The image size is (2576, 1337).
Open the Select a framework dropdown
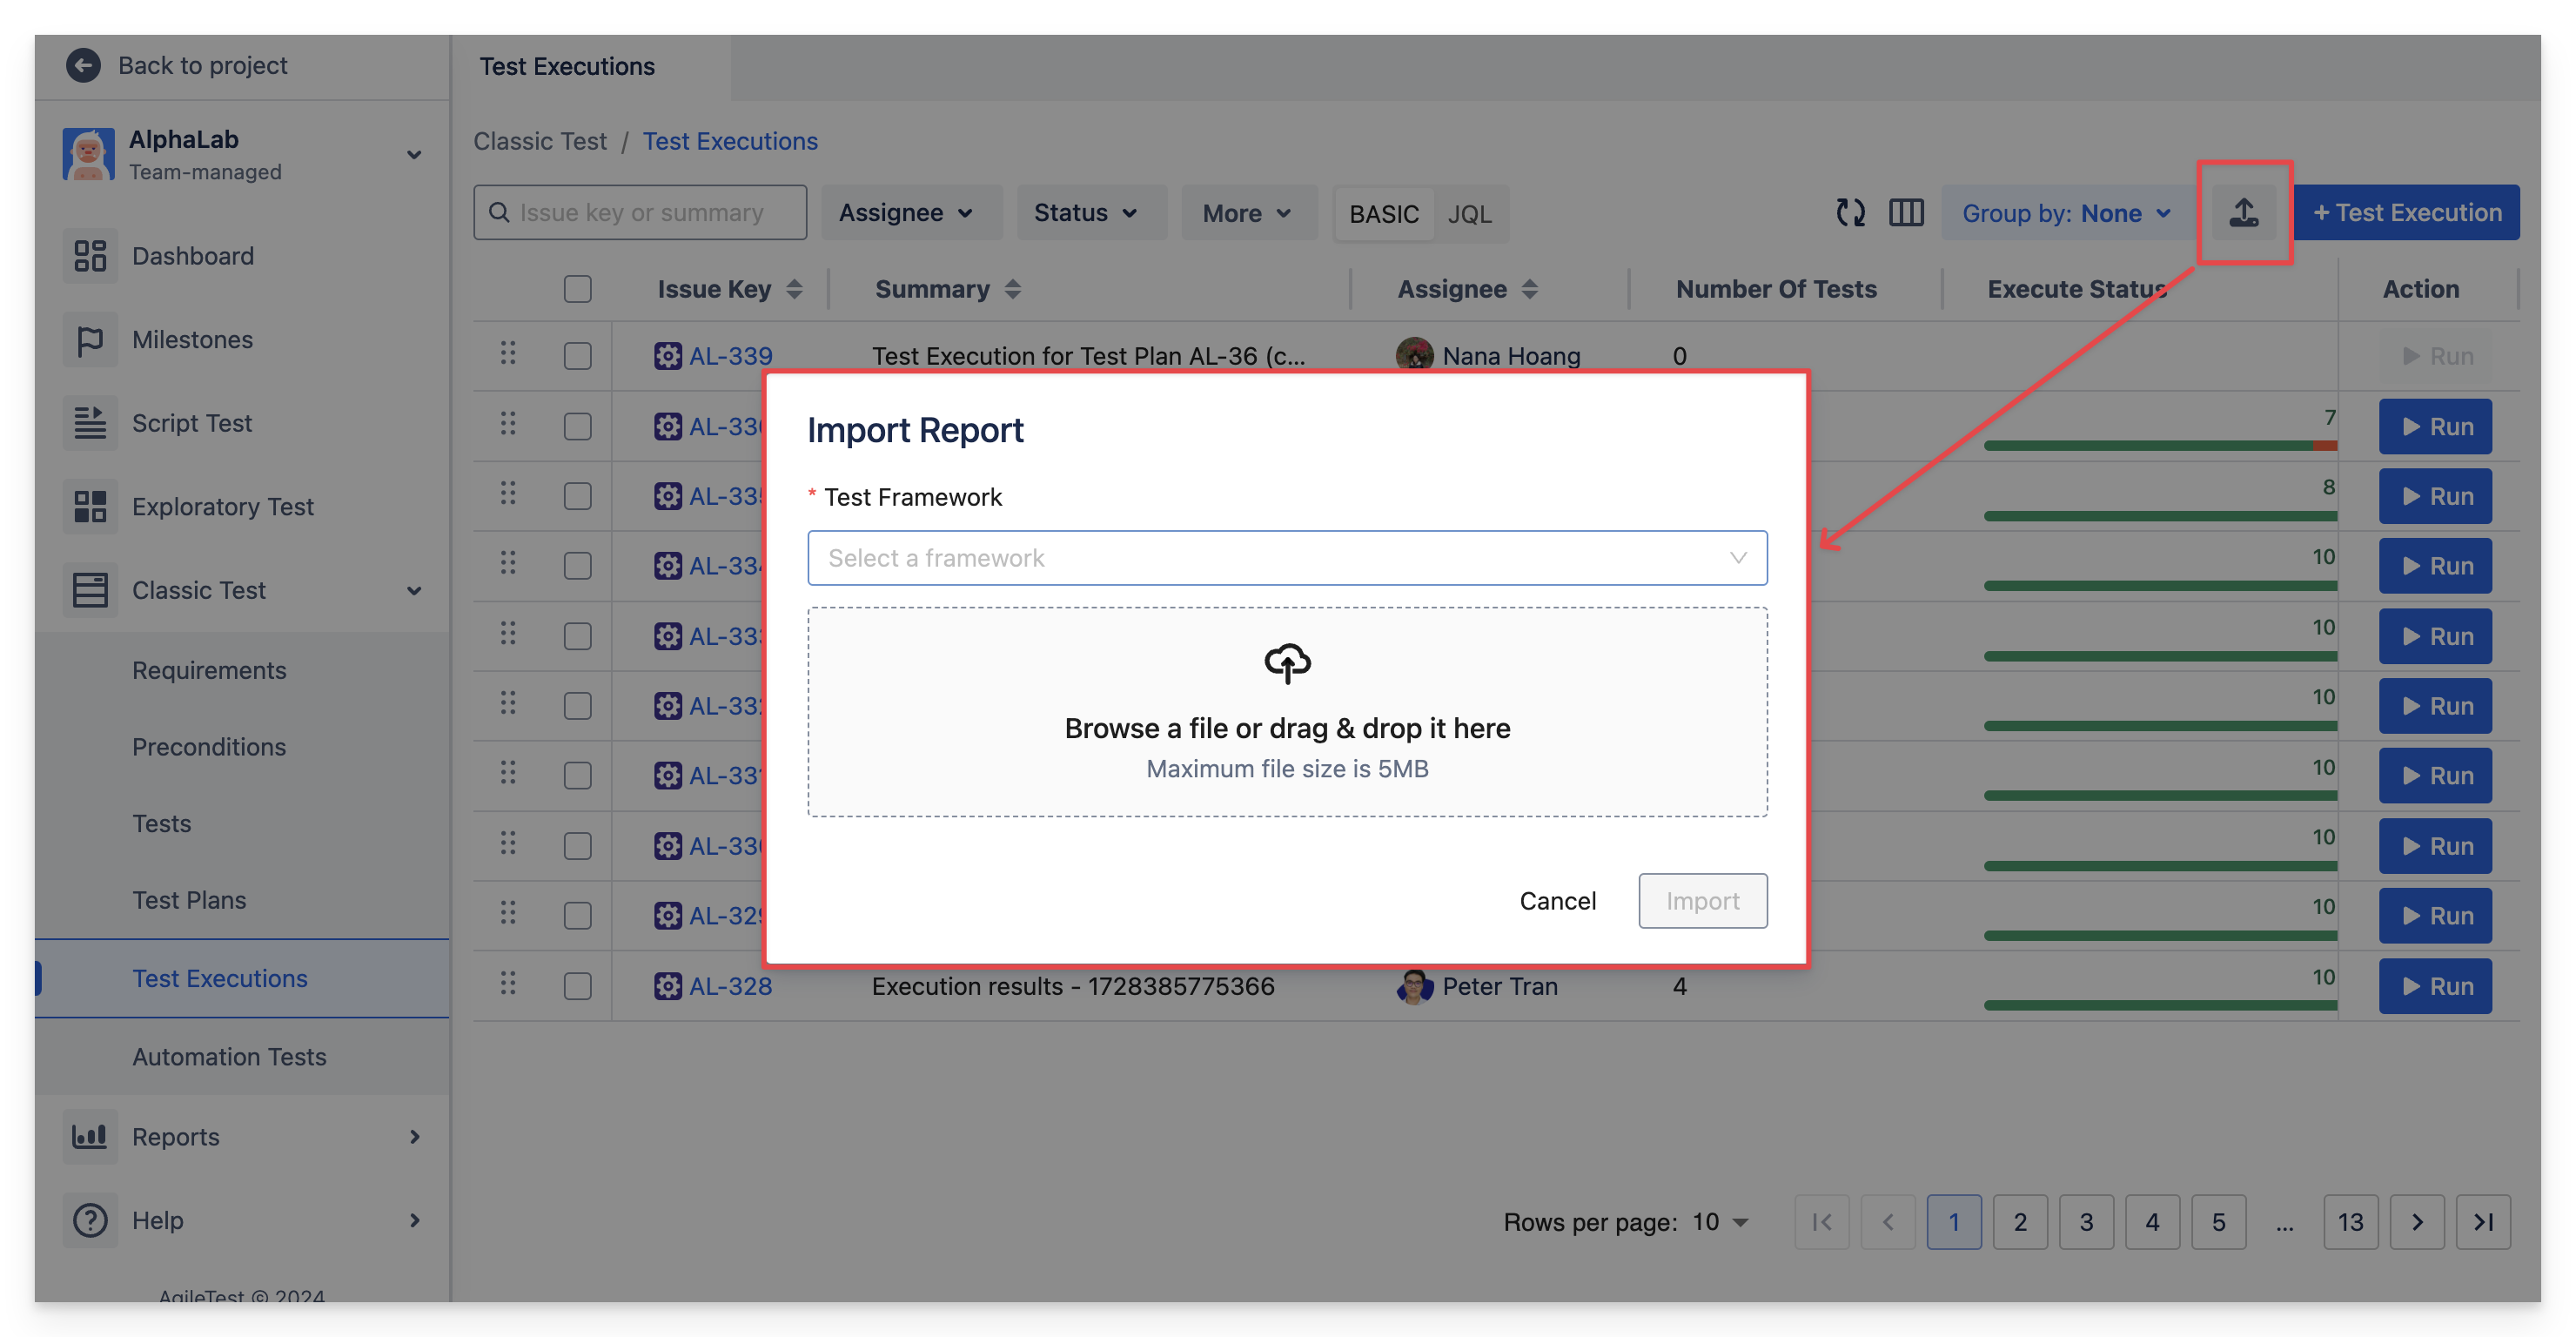click(1287, 558)
